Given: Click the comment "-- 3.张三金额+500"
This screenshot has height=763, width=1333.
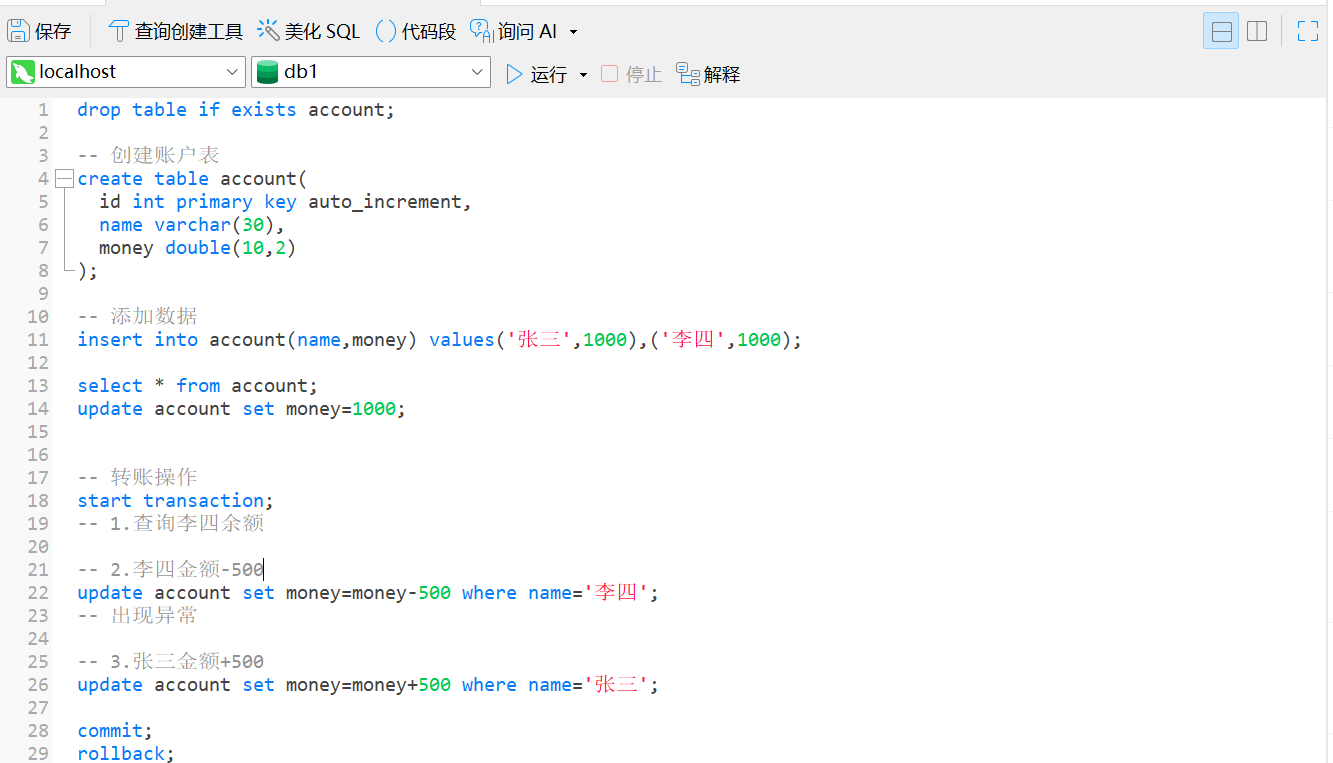Looking at the screenshot, I should (170, 662).
